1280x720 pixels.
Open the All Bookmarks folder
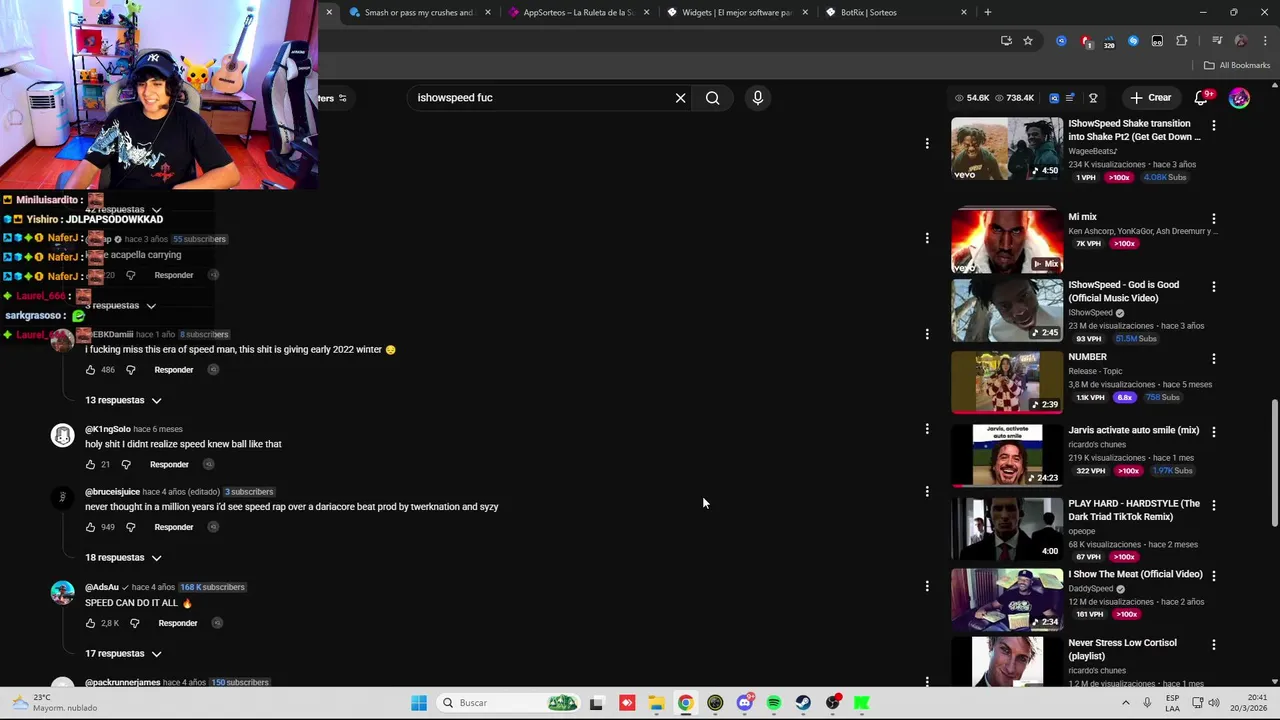click(x=1237, y=65)
